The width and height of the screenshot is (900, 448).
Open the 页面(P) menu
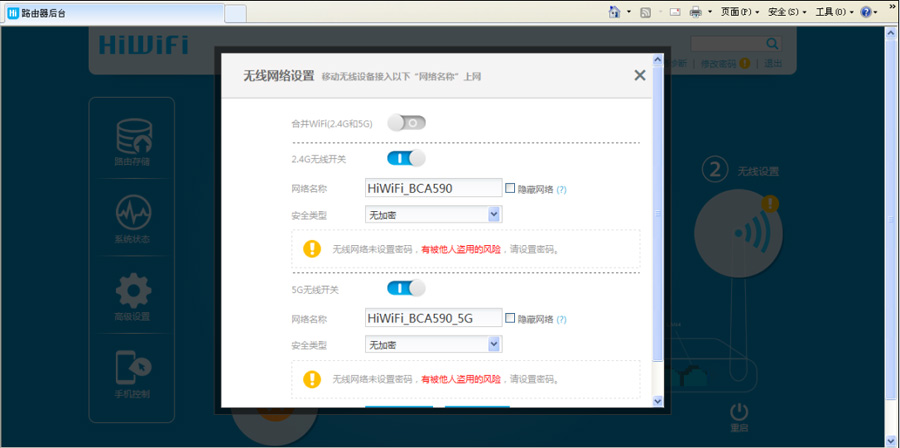740,12
